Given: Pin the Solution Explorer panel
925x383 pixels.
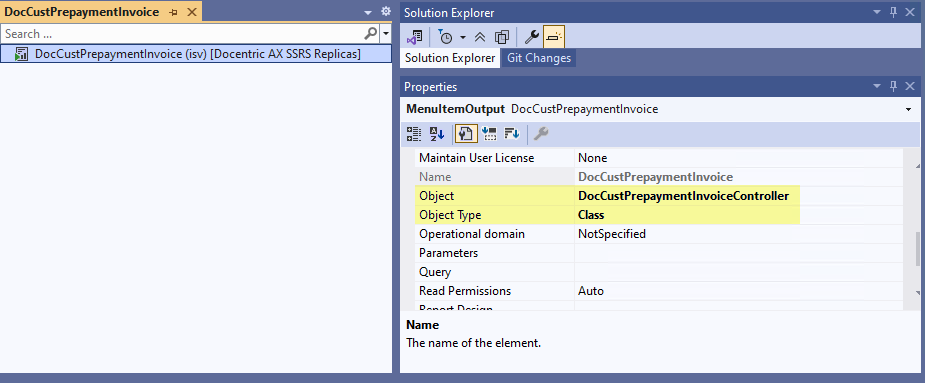Looking at the screenshot, I should [893, 12].
